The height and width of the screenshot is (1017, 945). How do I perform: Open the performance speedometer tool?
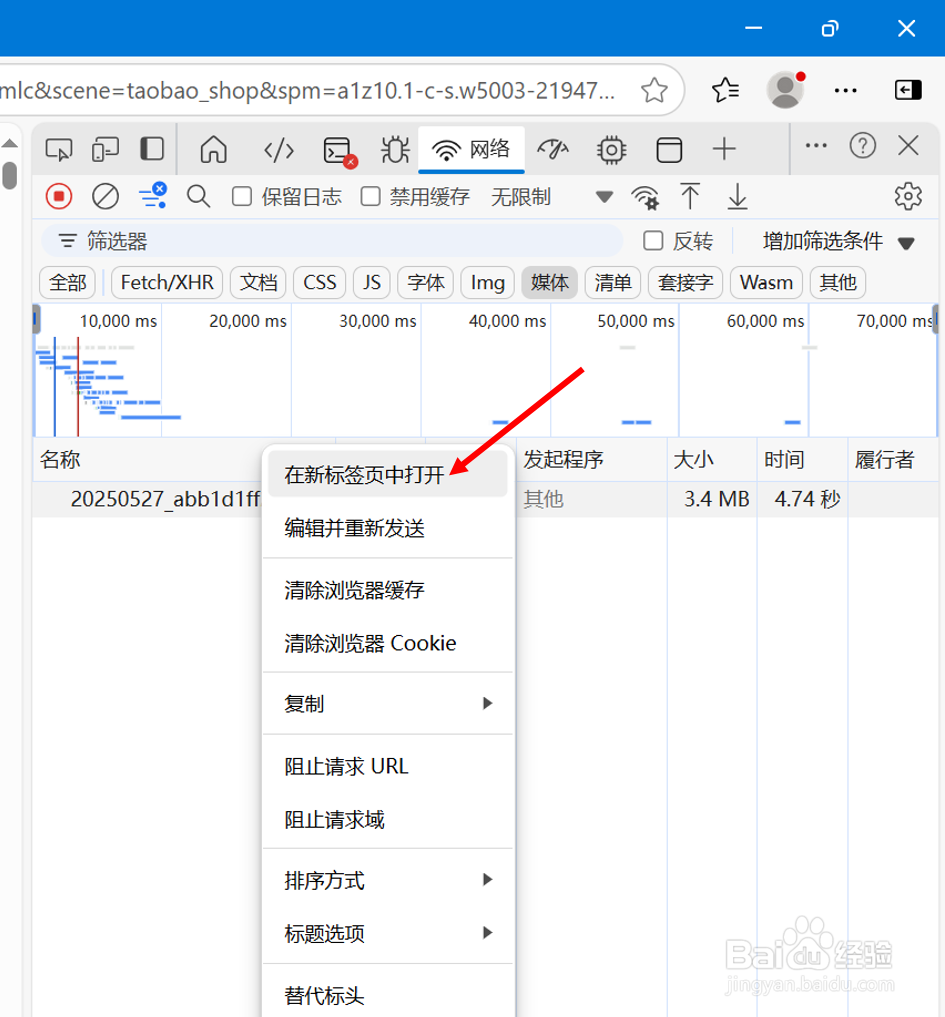[553, 148]
